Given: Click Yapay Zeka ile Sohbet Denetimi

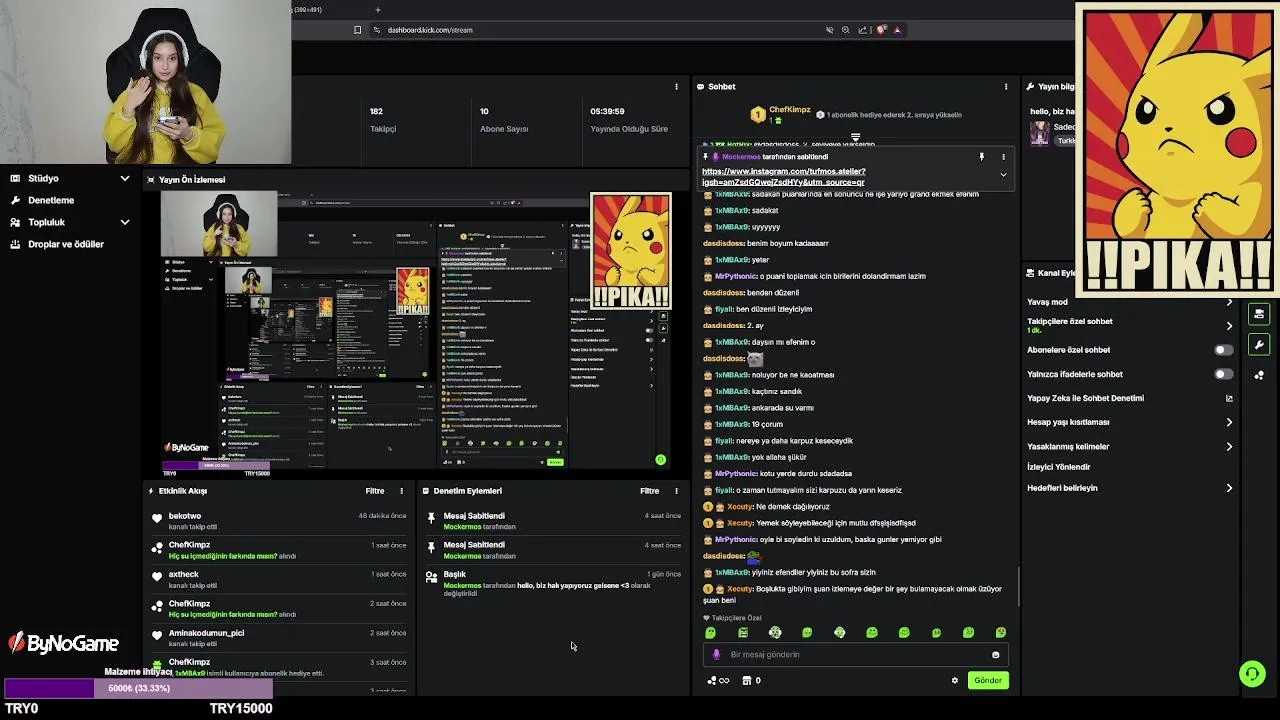Looking at the screenshot, I should (1085, 398).
